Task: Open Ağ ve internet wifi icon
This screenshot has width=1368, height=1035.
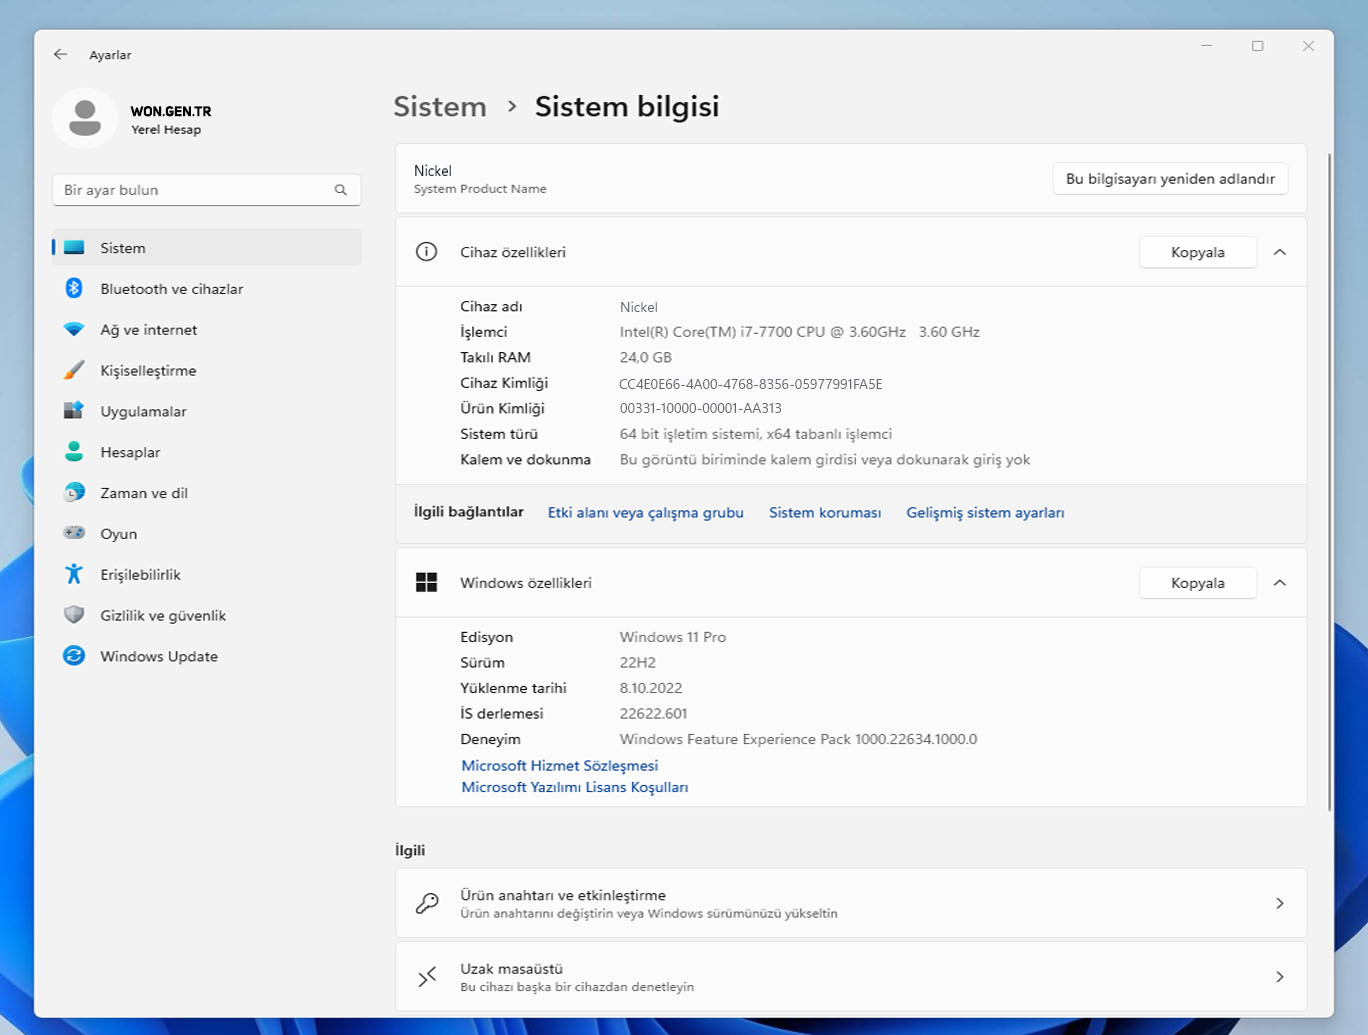Action: coord(74,329)
